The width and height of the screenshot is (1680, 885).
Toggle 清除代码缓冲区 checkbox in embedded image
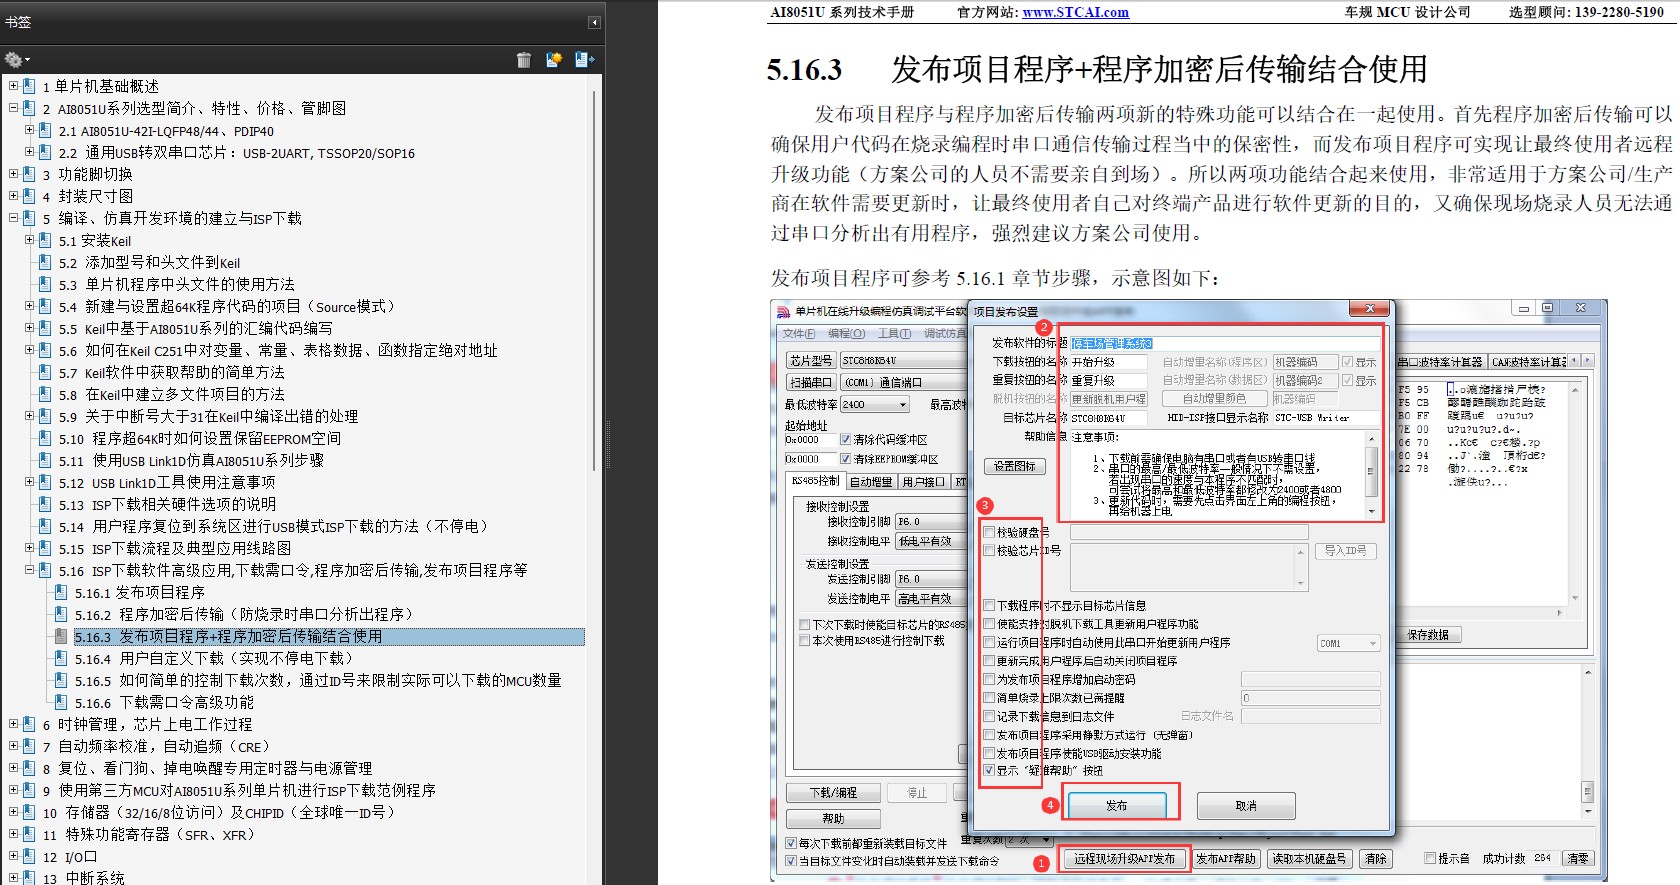[846, 439]
